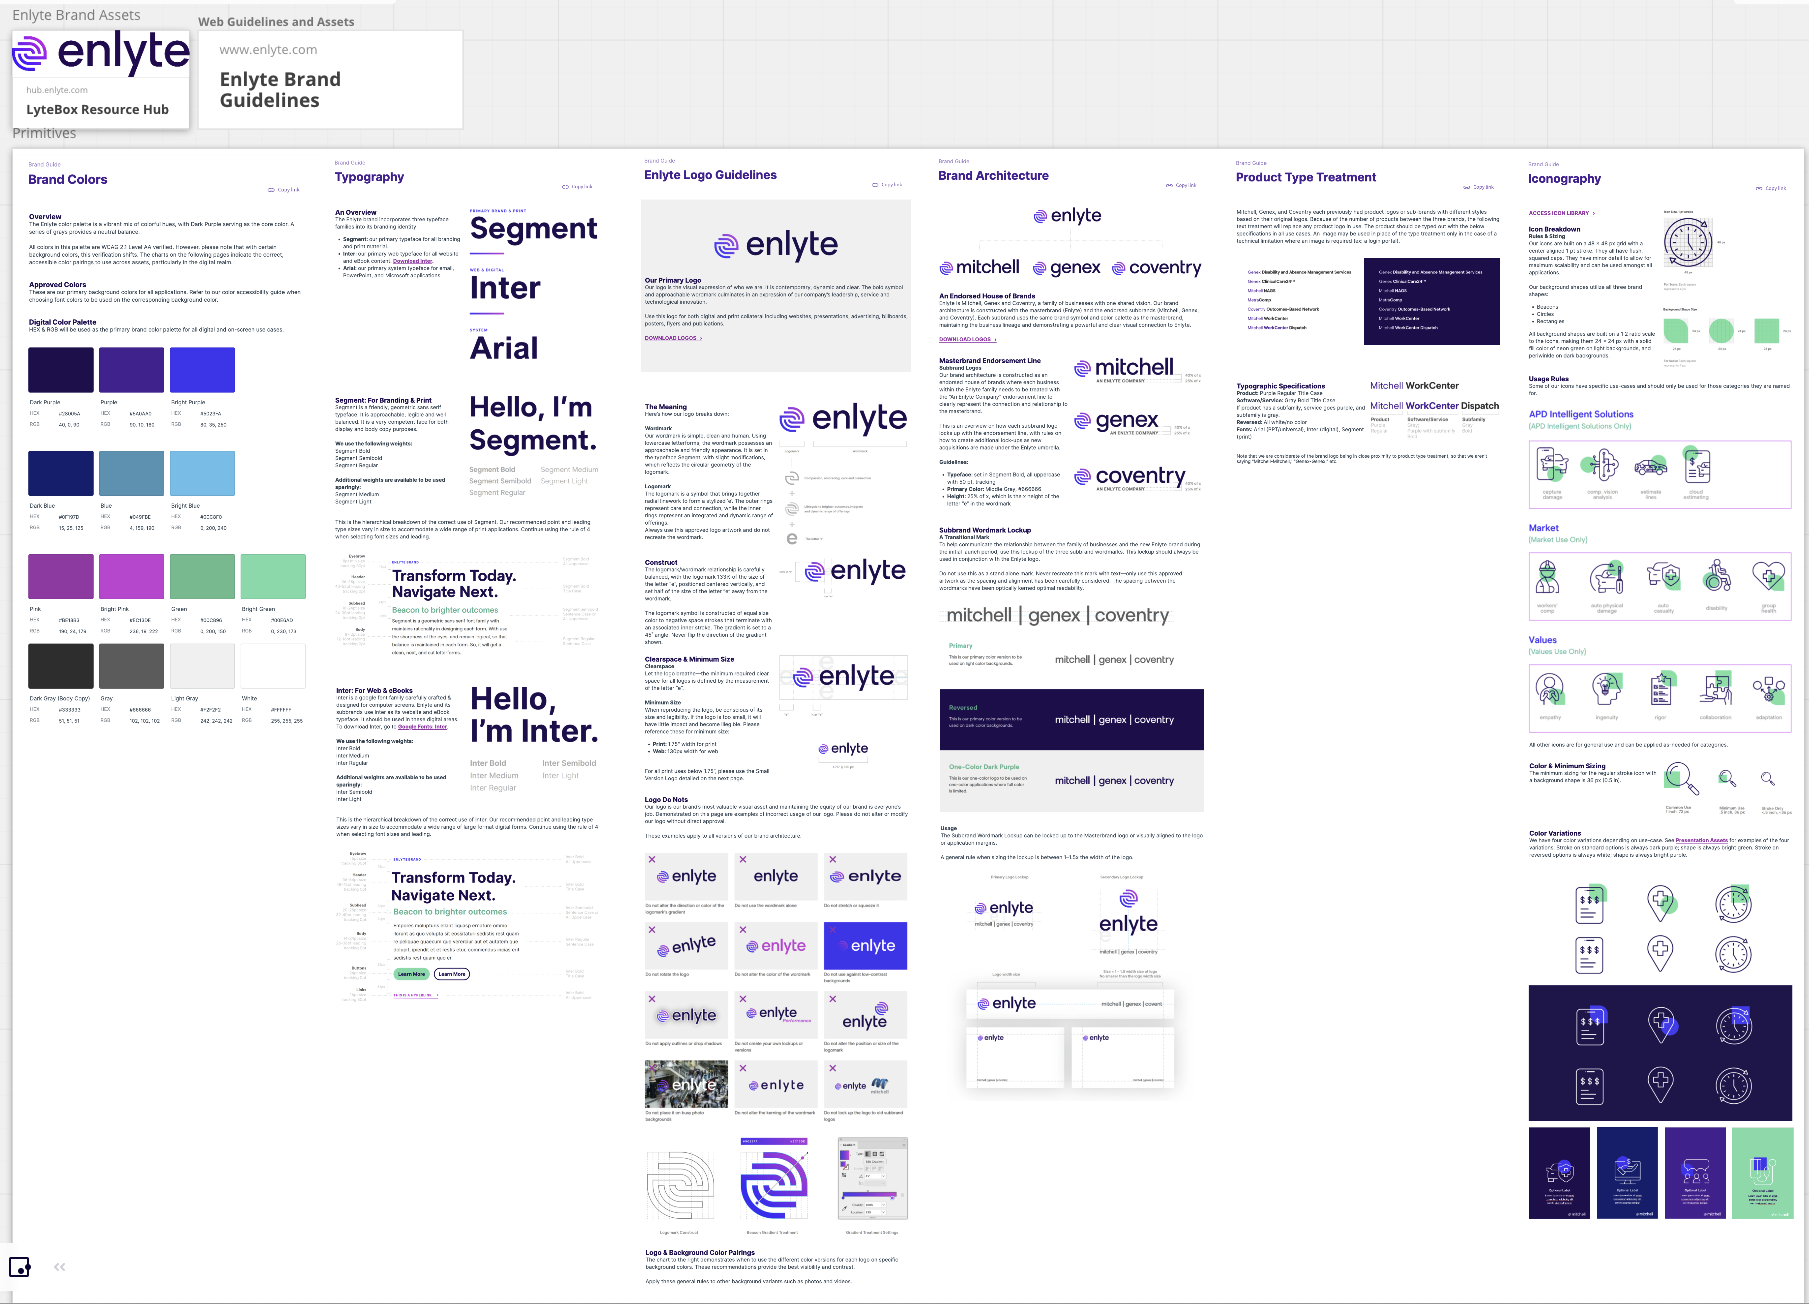Click the Copy link icon on the Iconography frame

click(x=1761, y=187)
